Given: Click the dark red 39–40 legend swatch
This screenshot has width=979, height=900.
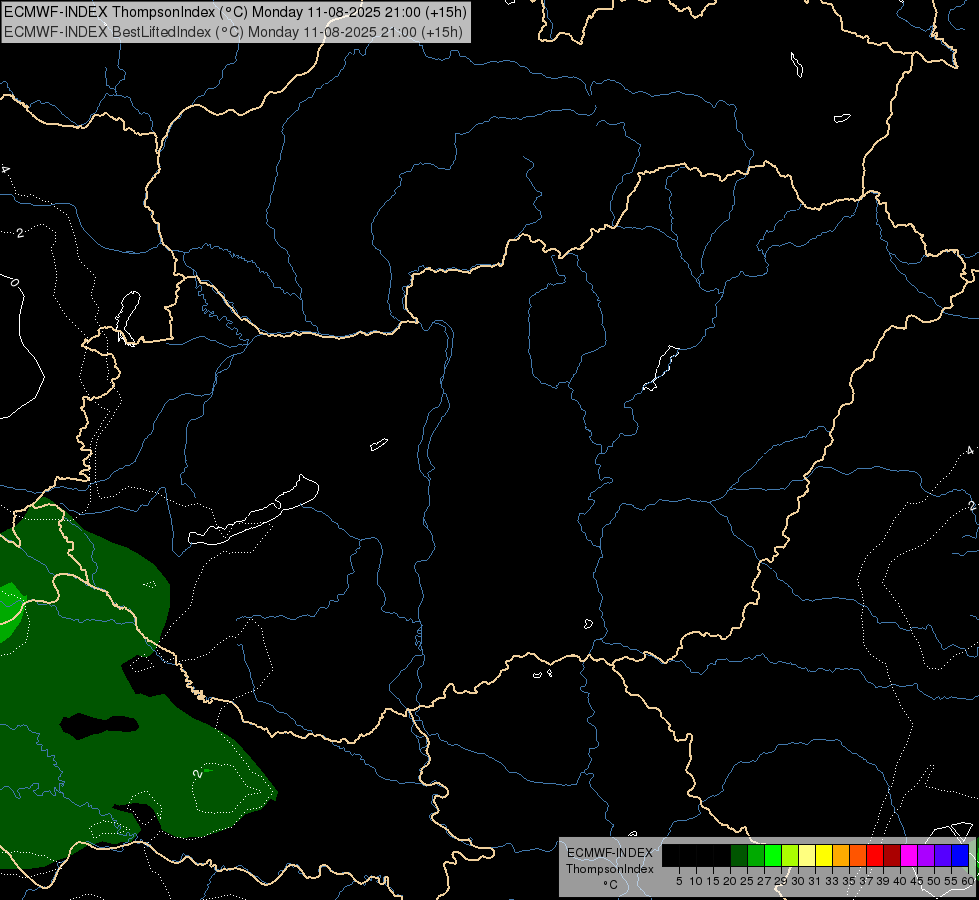Looking at the screenshot, I should click(x=892, y=855).
